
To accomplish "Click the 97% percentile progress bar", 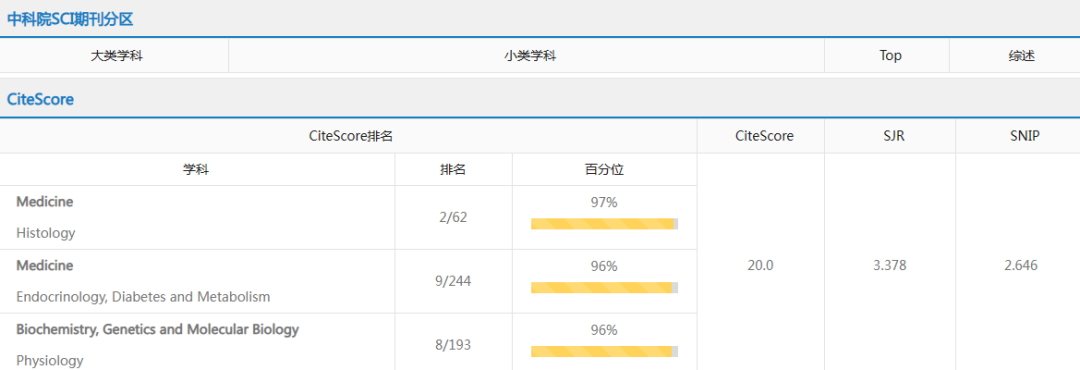I will tap(604, 223).
